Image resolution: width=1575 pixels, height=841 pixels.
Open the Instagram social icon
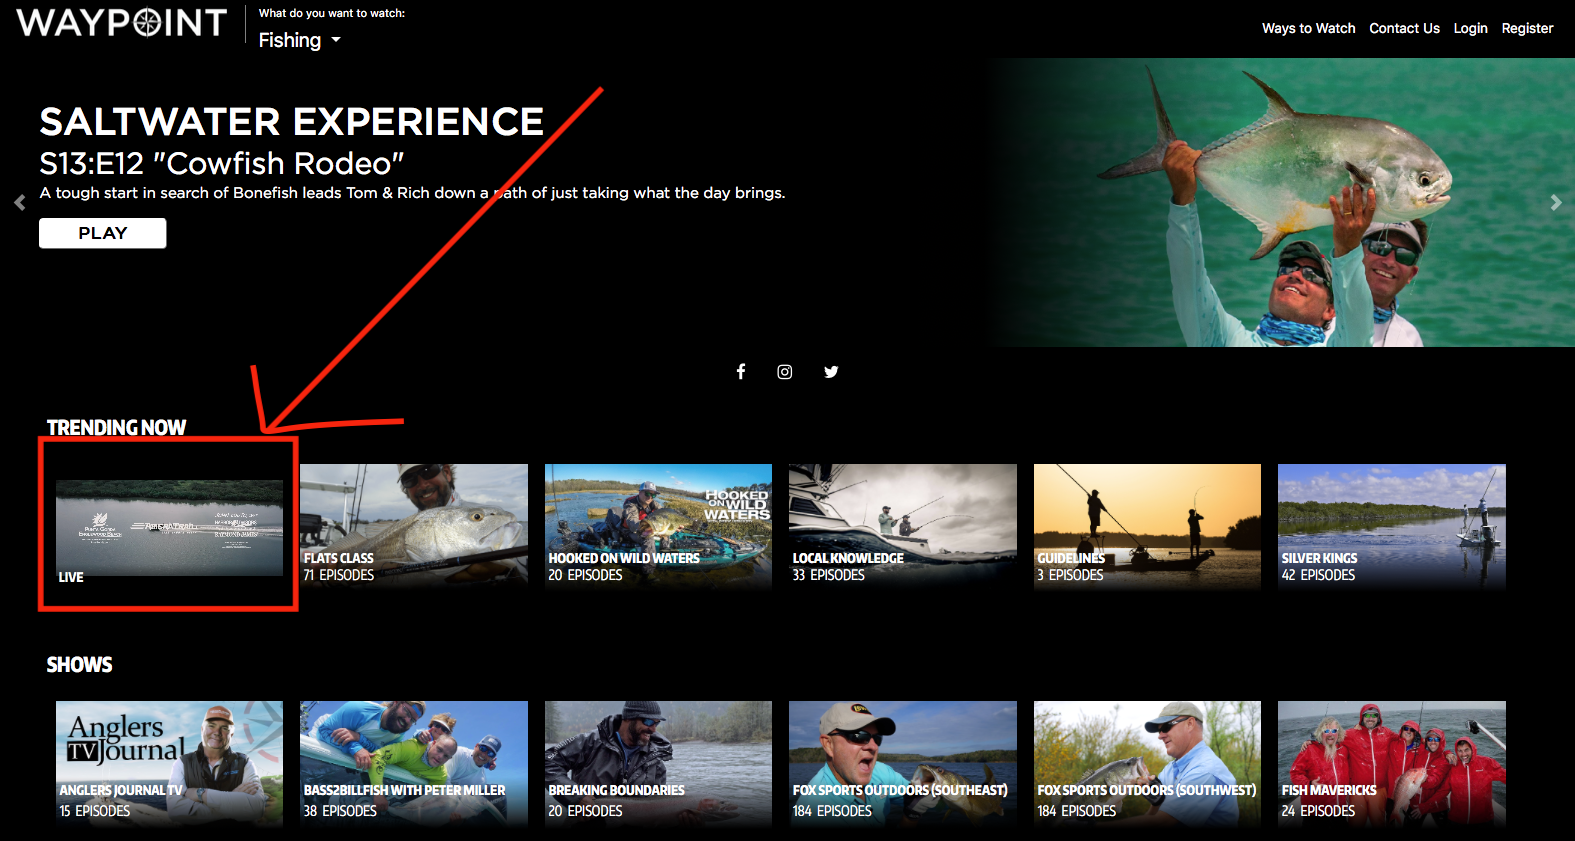pos(785,372)
